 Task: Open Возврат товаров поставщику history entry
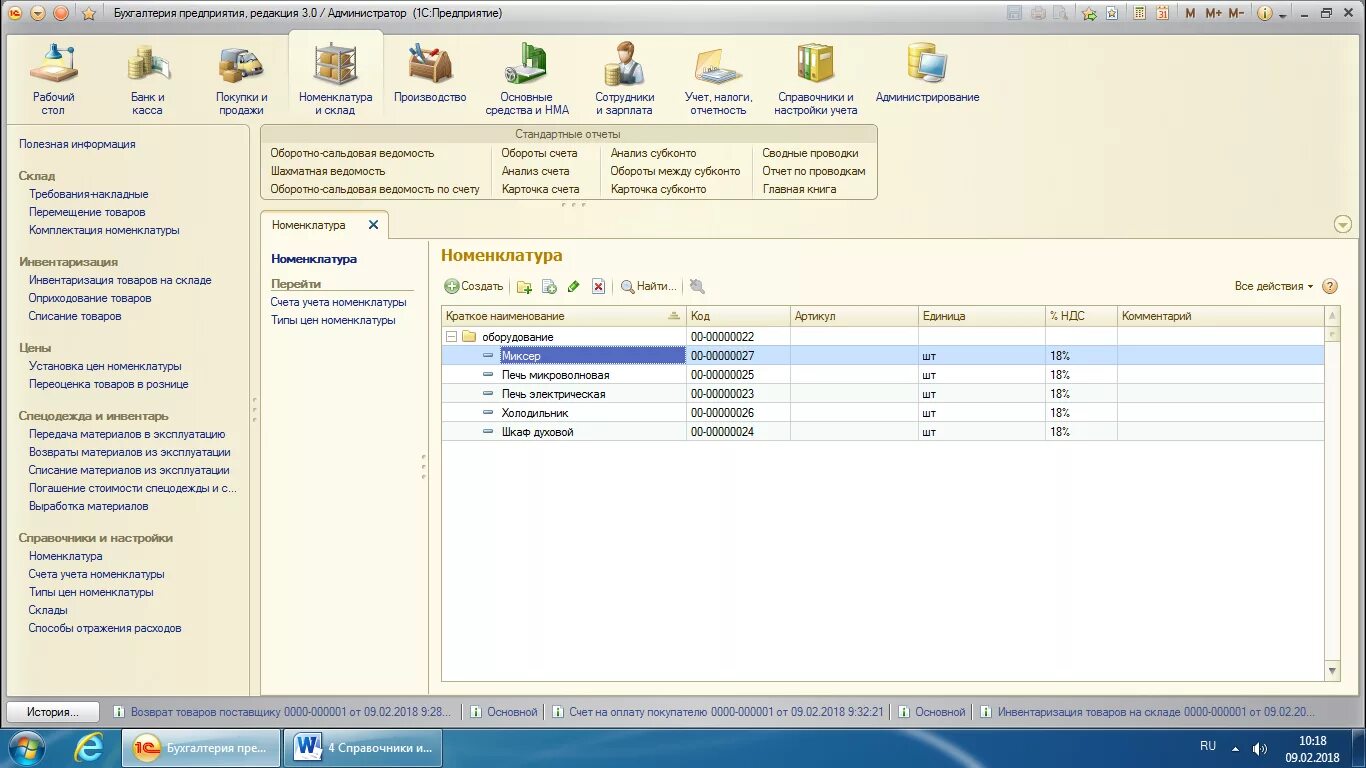(283, 712)
